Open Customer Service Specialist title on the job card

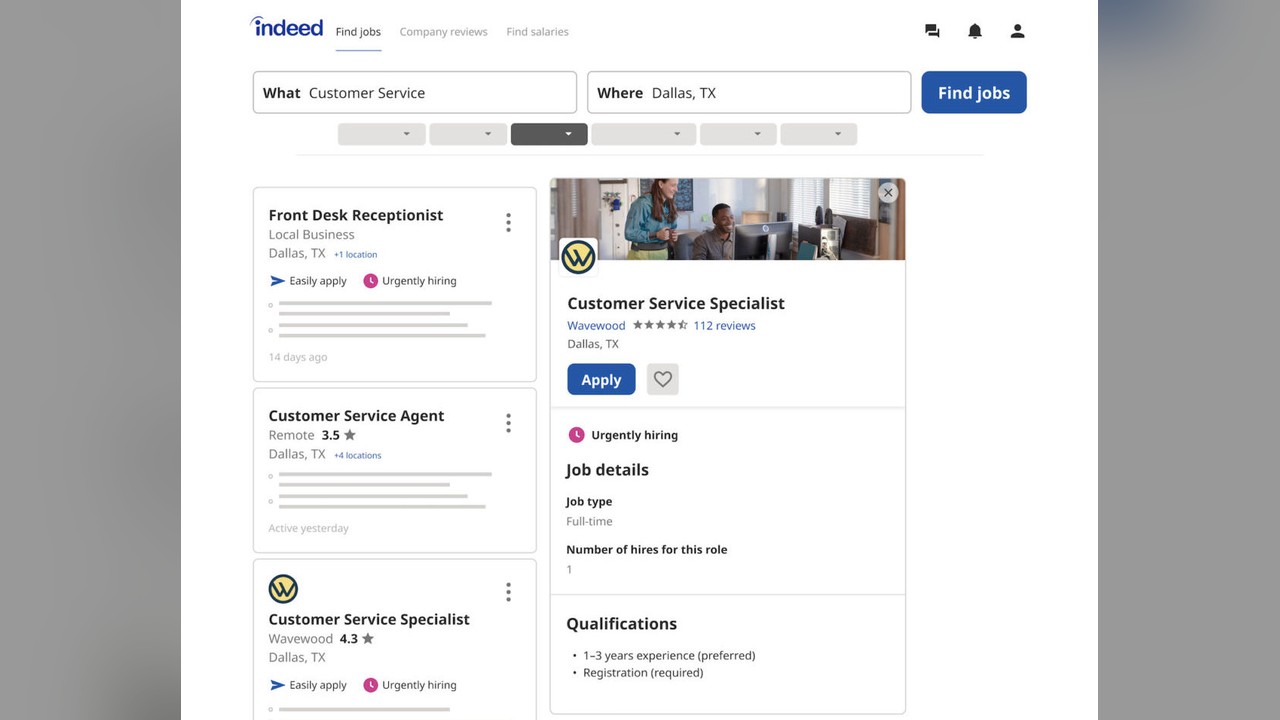369,619
